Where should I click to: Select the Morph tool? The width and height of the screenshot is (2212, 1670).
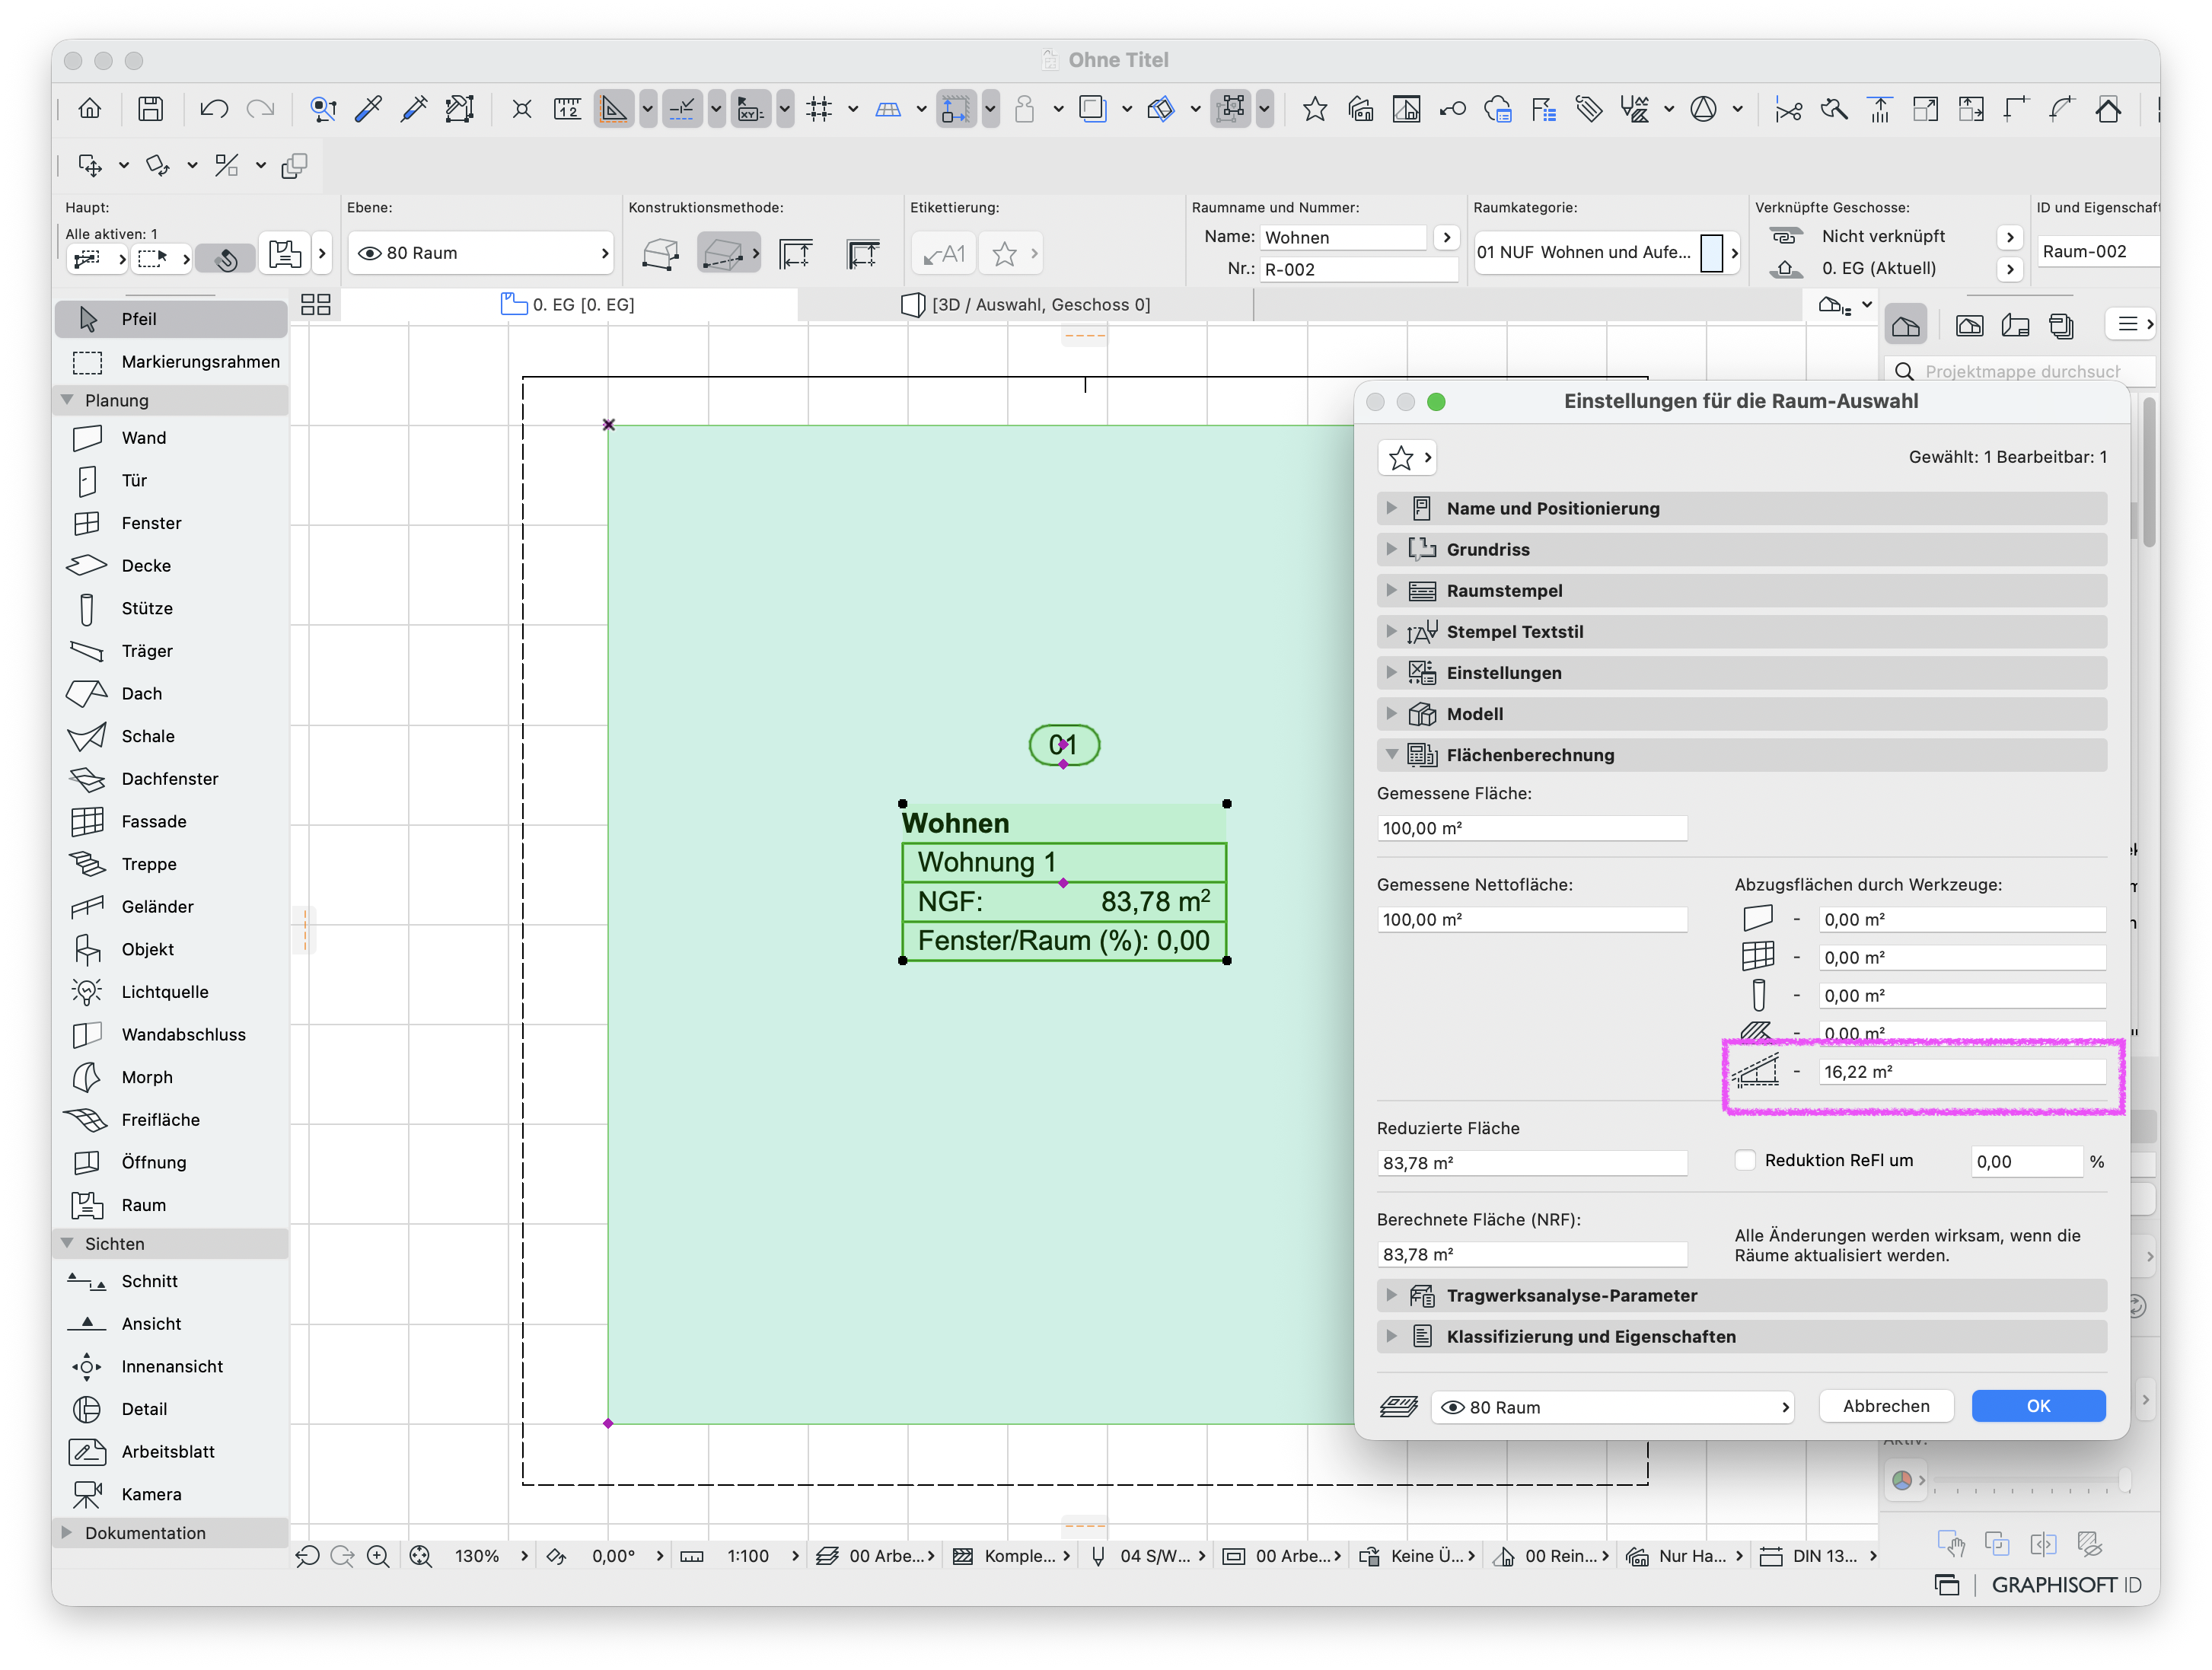coord(170,1077)
